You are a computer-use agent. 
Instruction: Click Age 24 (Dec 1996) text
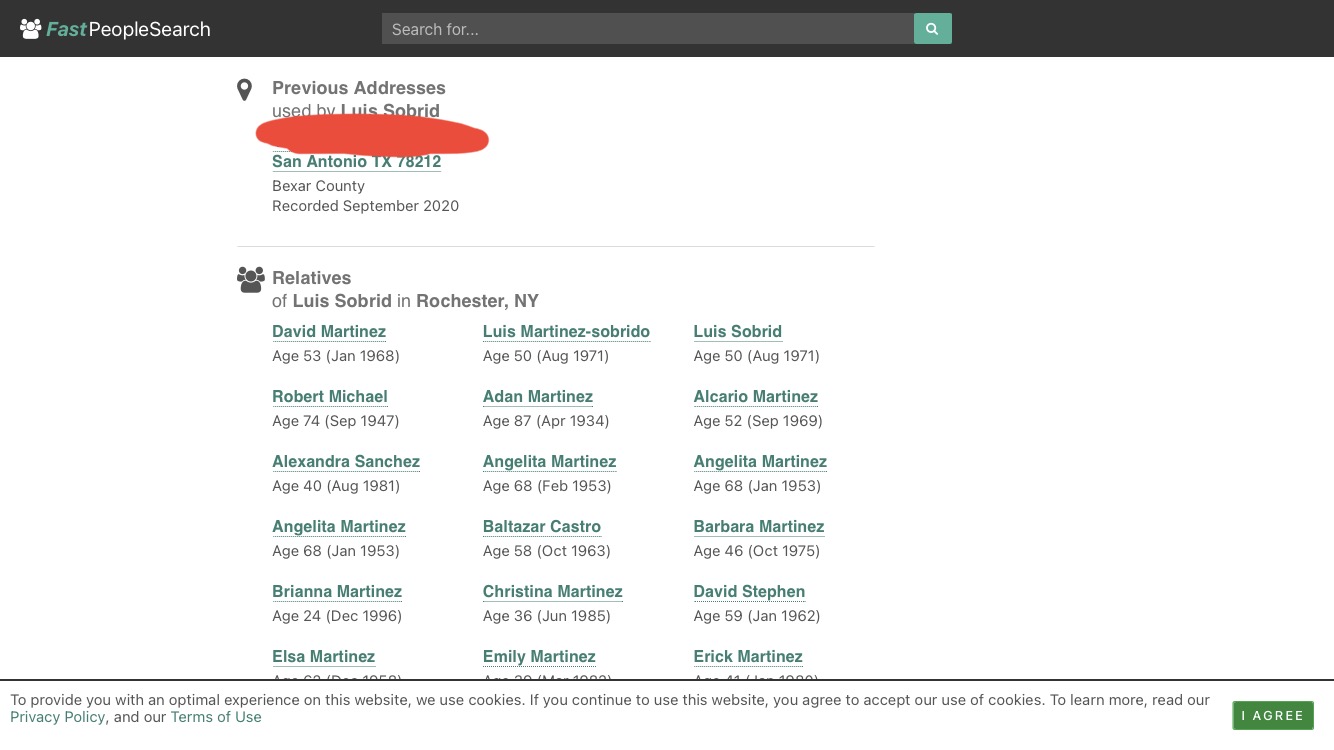coord(337,616)
